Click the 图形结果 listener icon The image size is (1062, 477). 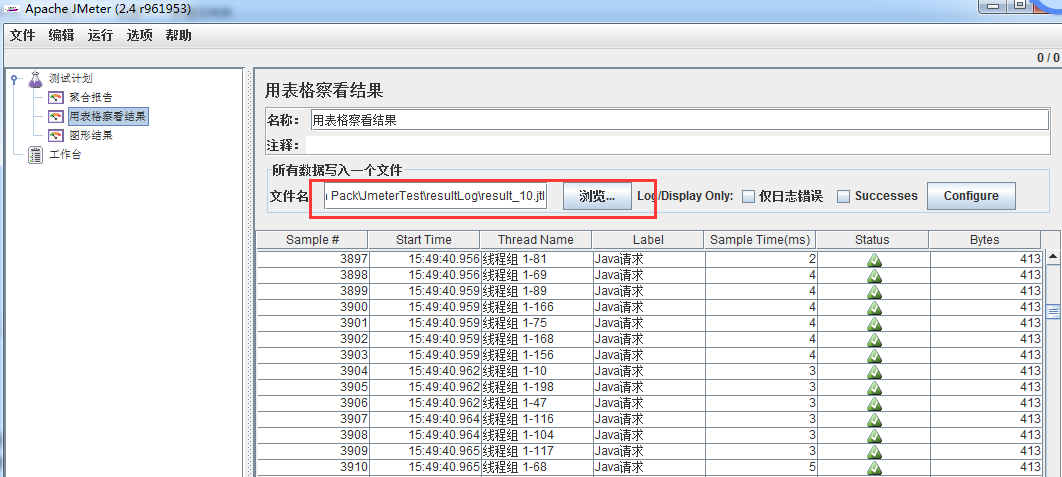(56, 136)
